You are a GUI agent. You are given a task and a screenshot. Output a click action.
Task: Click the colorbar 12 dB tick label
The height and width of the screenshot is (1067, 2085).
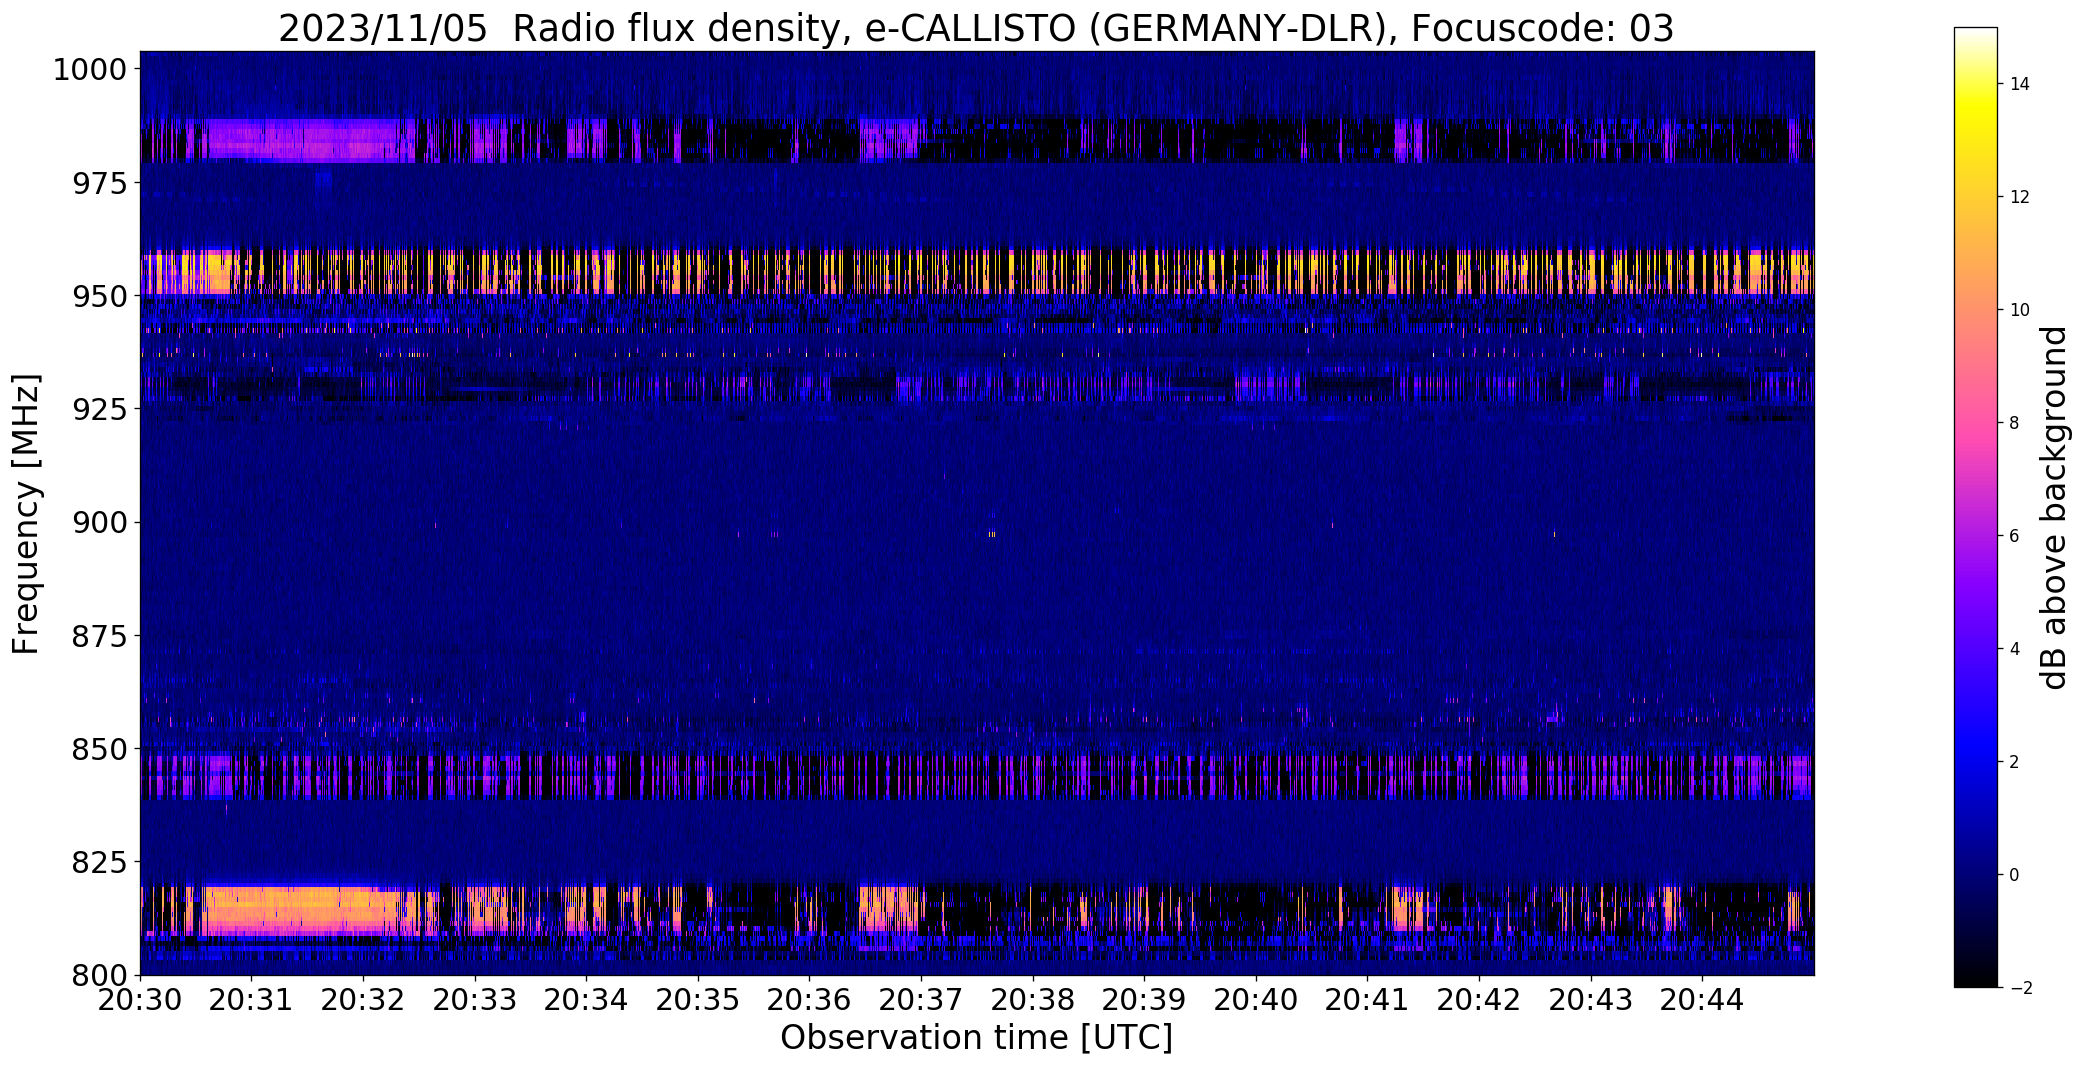2020,197
